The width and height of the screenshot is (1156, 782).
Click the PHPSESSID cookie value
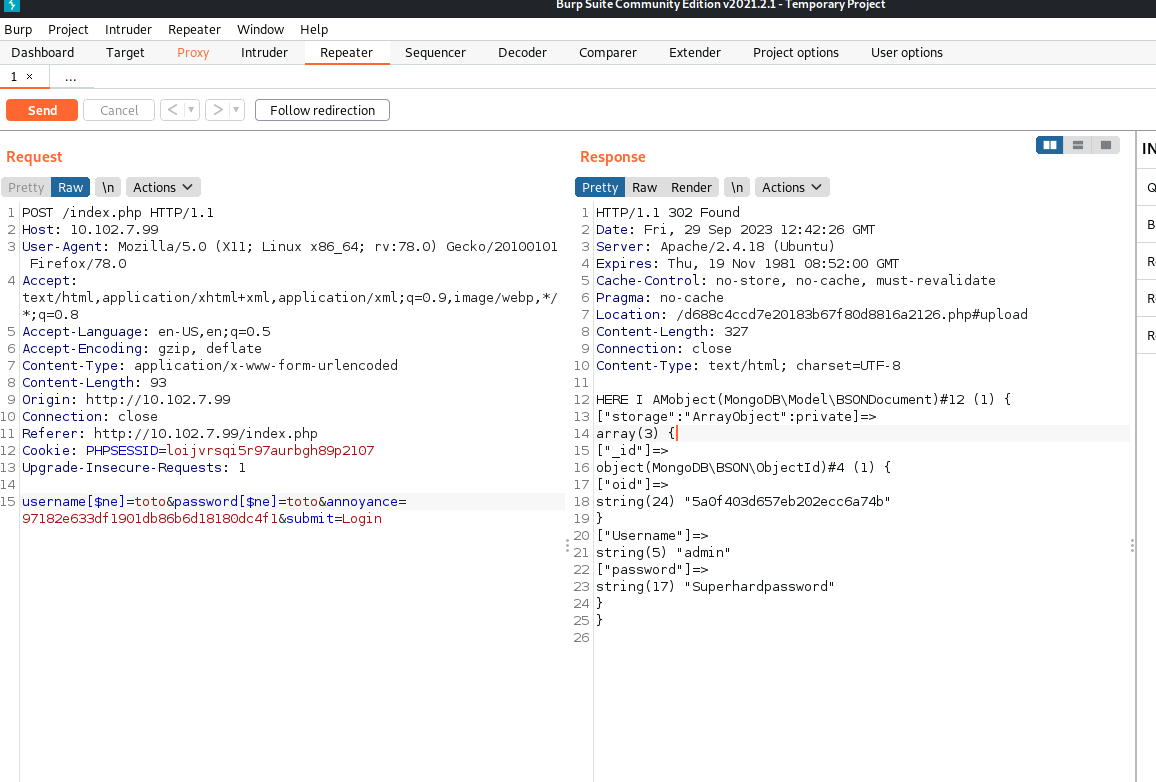271,450
